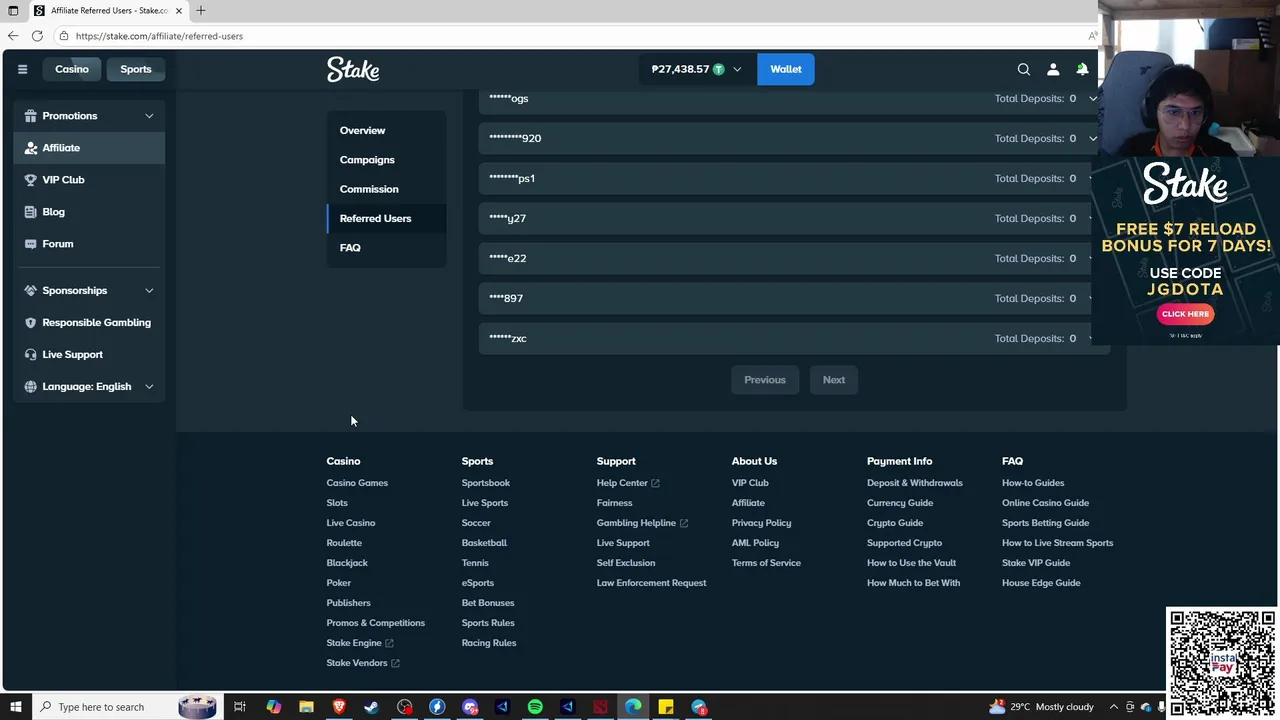Screen dimensions: 1280x720
Task: Open Blog in the sidebar
Action: (x=89, y=212)
